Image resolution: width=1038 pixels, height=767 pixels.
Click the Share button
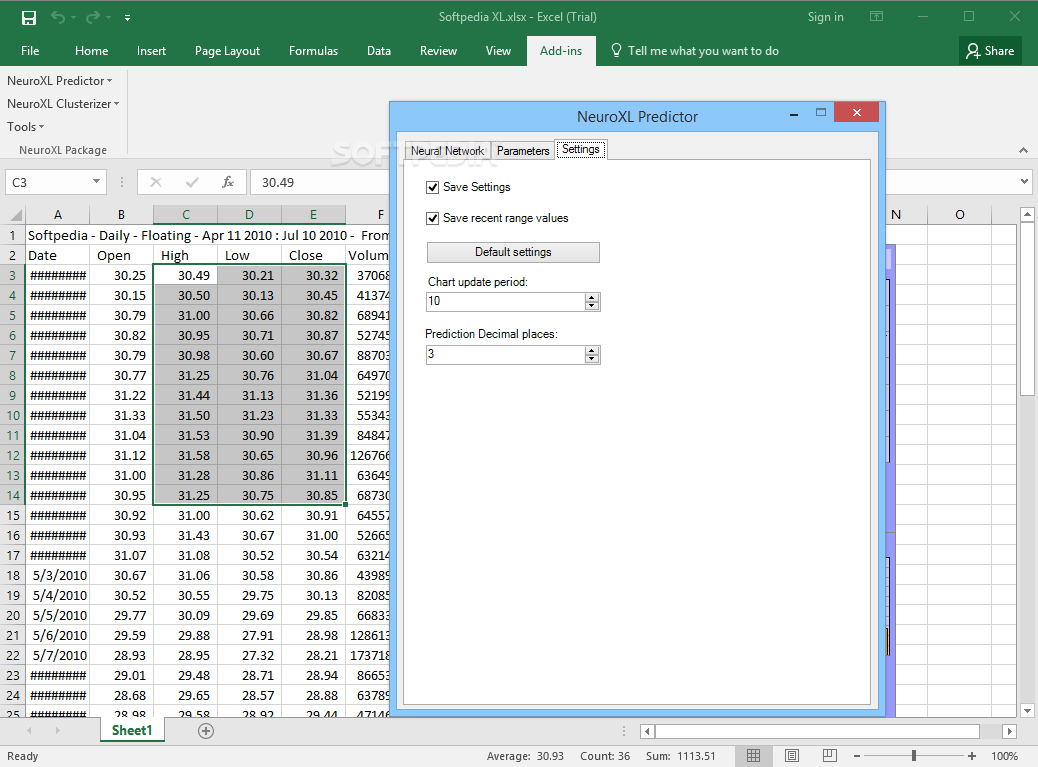pos(990,50)
